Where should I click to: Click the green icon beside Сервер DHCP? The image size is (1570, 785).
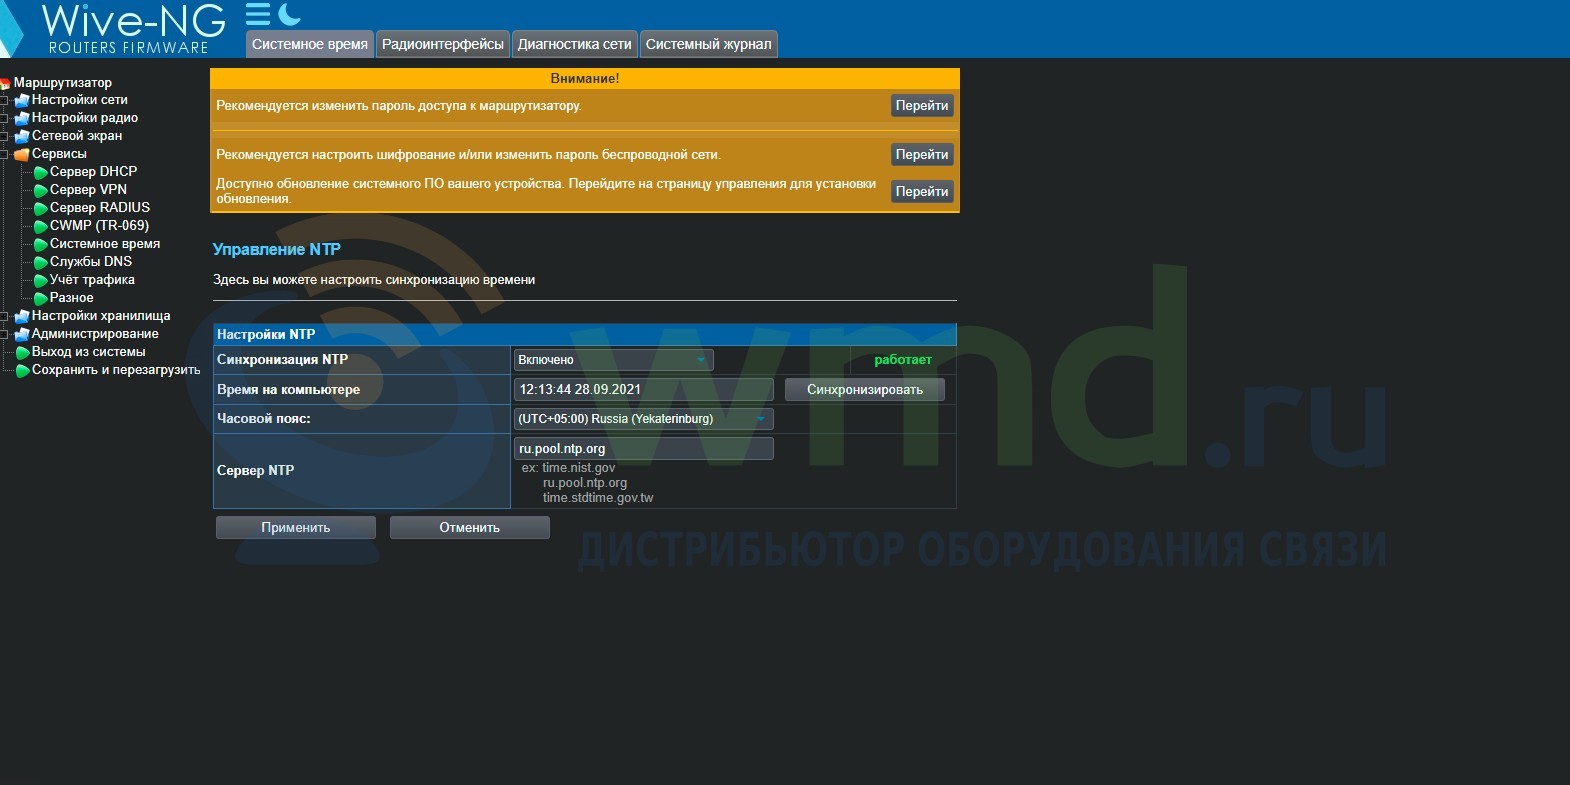coord(41,172)
